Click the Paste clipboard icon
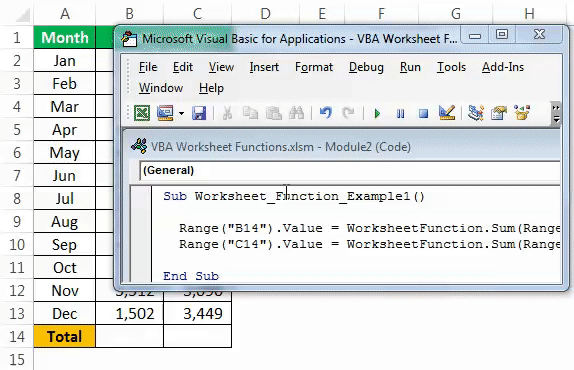Screen dimensions: 574x370 click(x=273, y=113)
